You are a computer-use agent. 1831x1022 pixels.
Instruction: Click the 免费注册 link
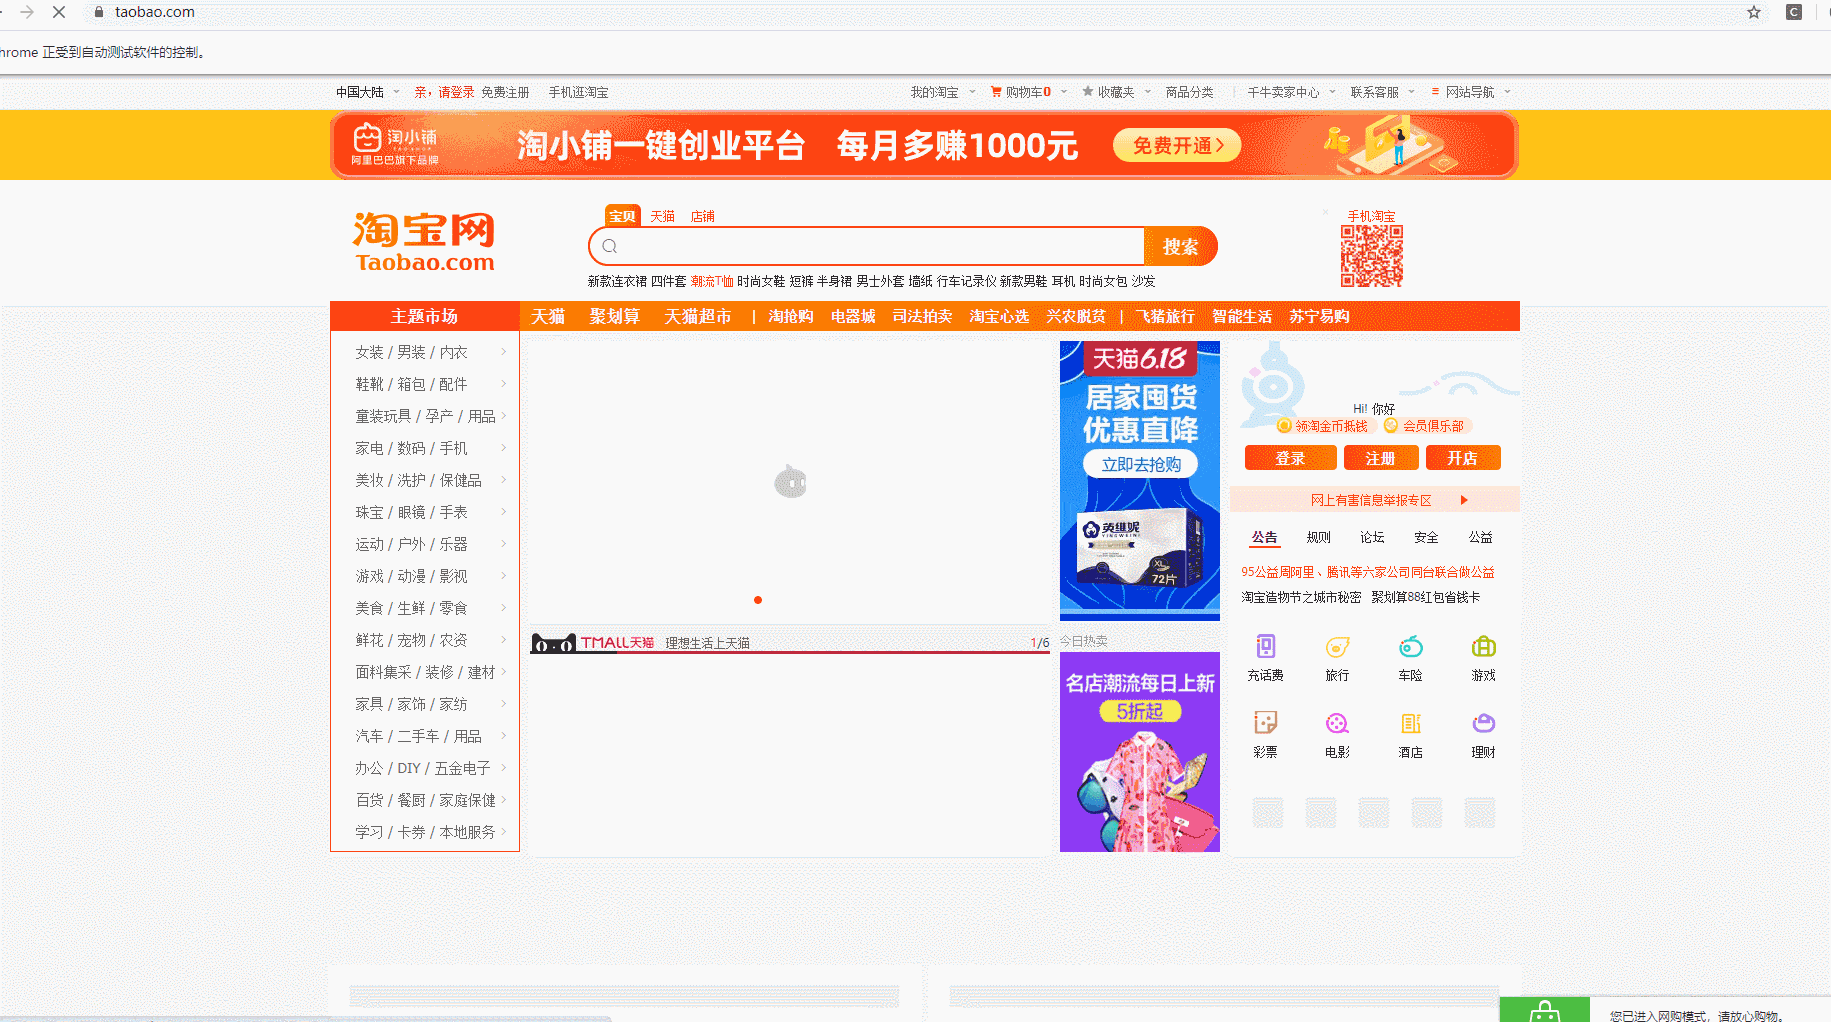click(505, 91)
